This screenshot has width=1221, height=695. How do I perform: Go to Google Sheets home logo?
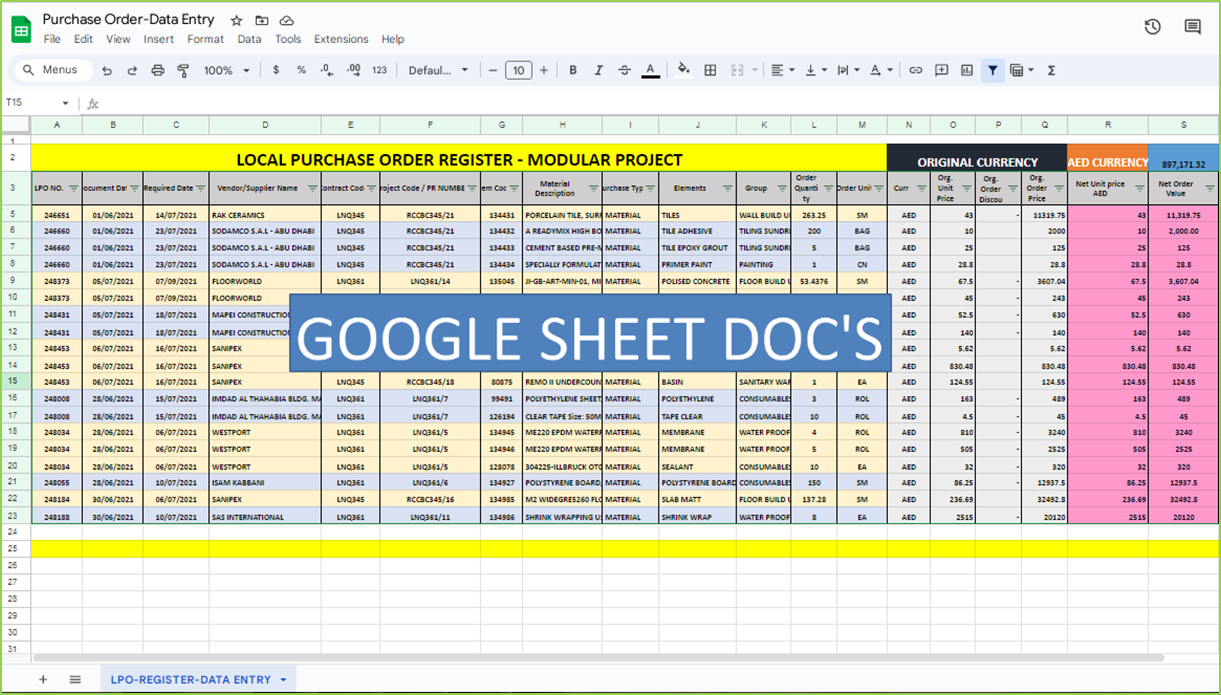[x=21, y=29]
